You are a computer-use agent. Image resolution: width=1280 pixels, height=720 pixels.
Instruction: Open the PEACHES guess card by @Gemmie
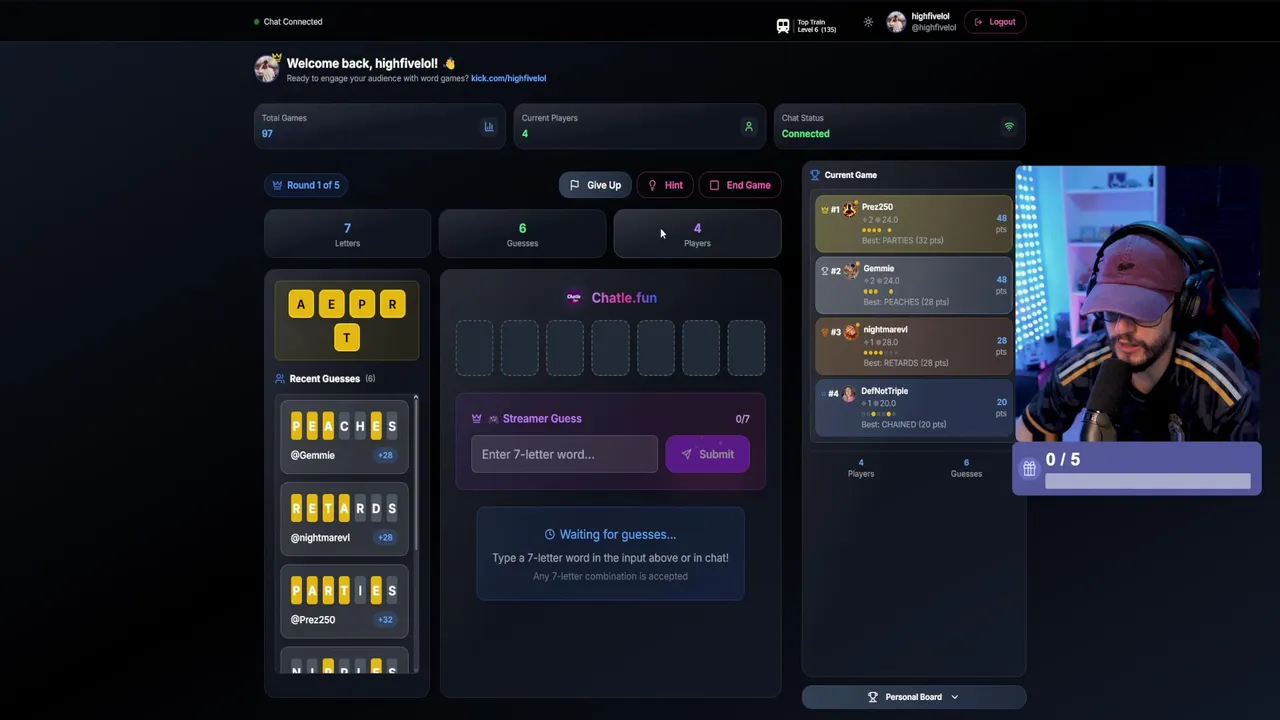pos(344,435)
